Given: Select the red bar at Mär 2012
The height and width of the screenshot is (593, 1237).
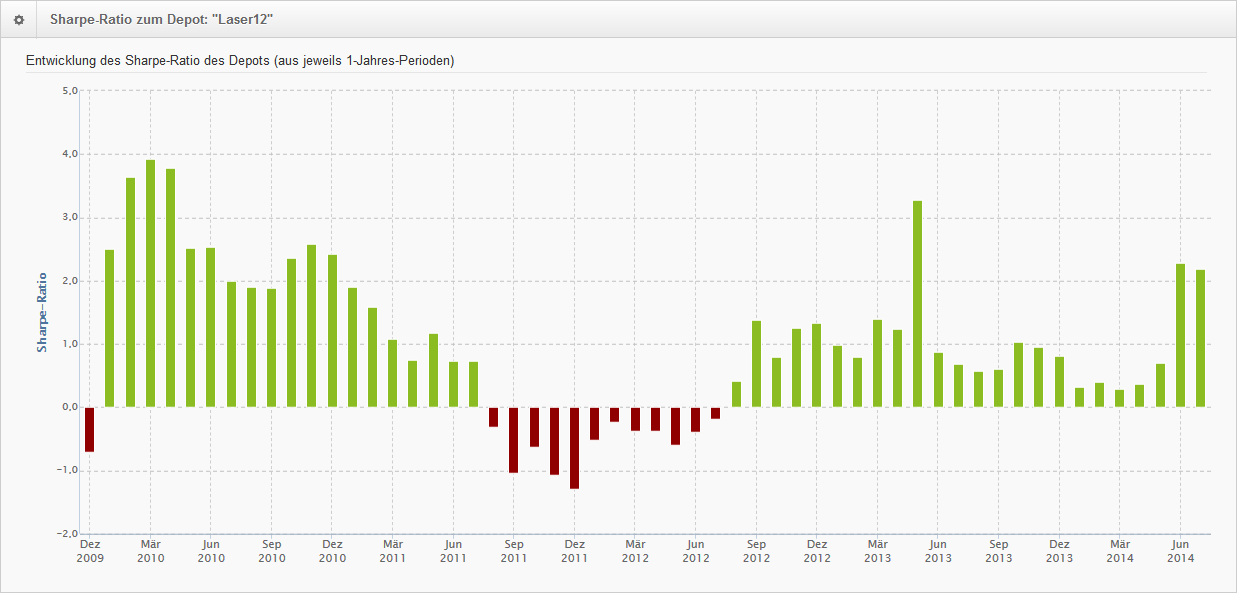Looking at the screenshot, I should tap(635, 418).
